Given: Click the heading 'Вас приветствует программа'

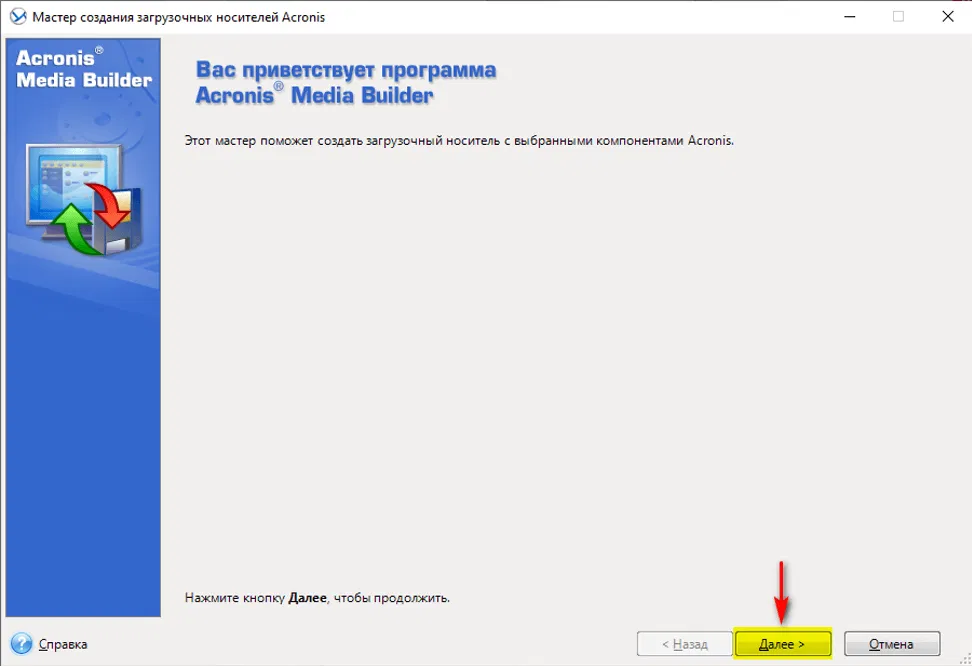Looking at the screenshot, I should coord(346,69).
